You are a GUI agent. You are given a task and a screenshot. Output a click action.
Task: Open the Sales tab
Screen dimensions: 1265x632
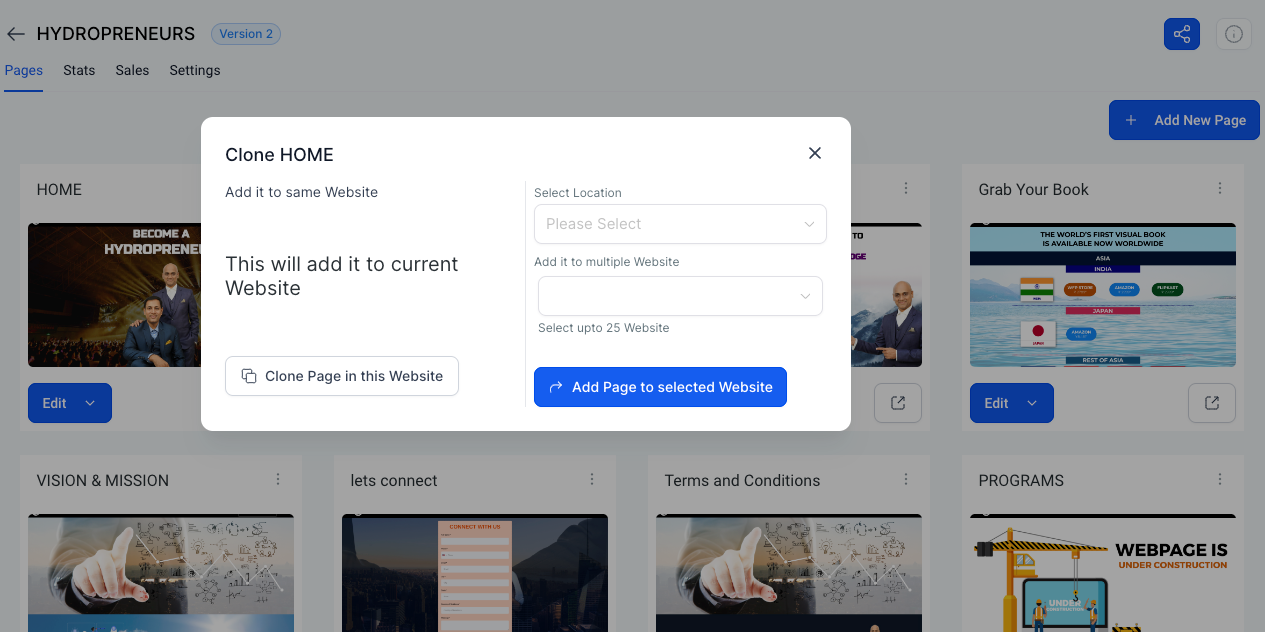coord(132,70)
